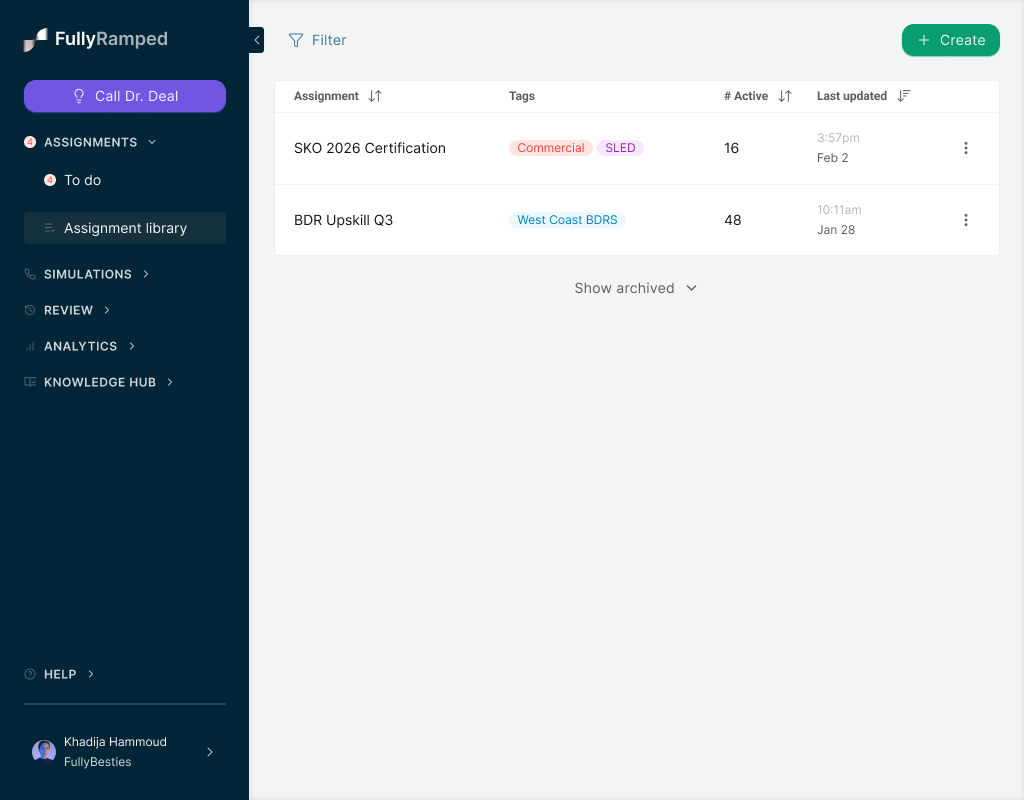Start a call with Call Dr. Deal
The width and height of the screenshot is (1024, 800).
(124, 96)
